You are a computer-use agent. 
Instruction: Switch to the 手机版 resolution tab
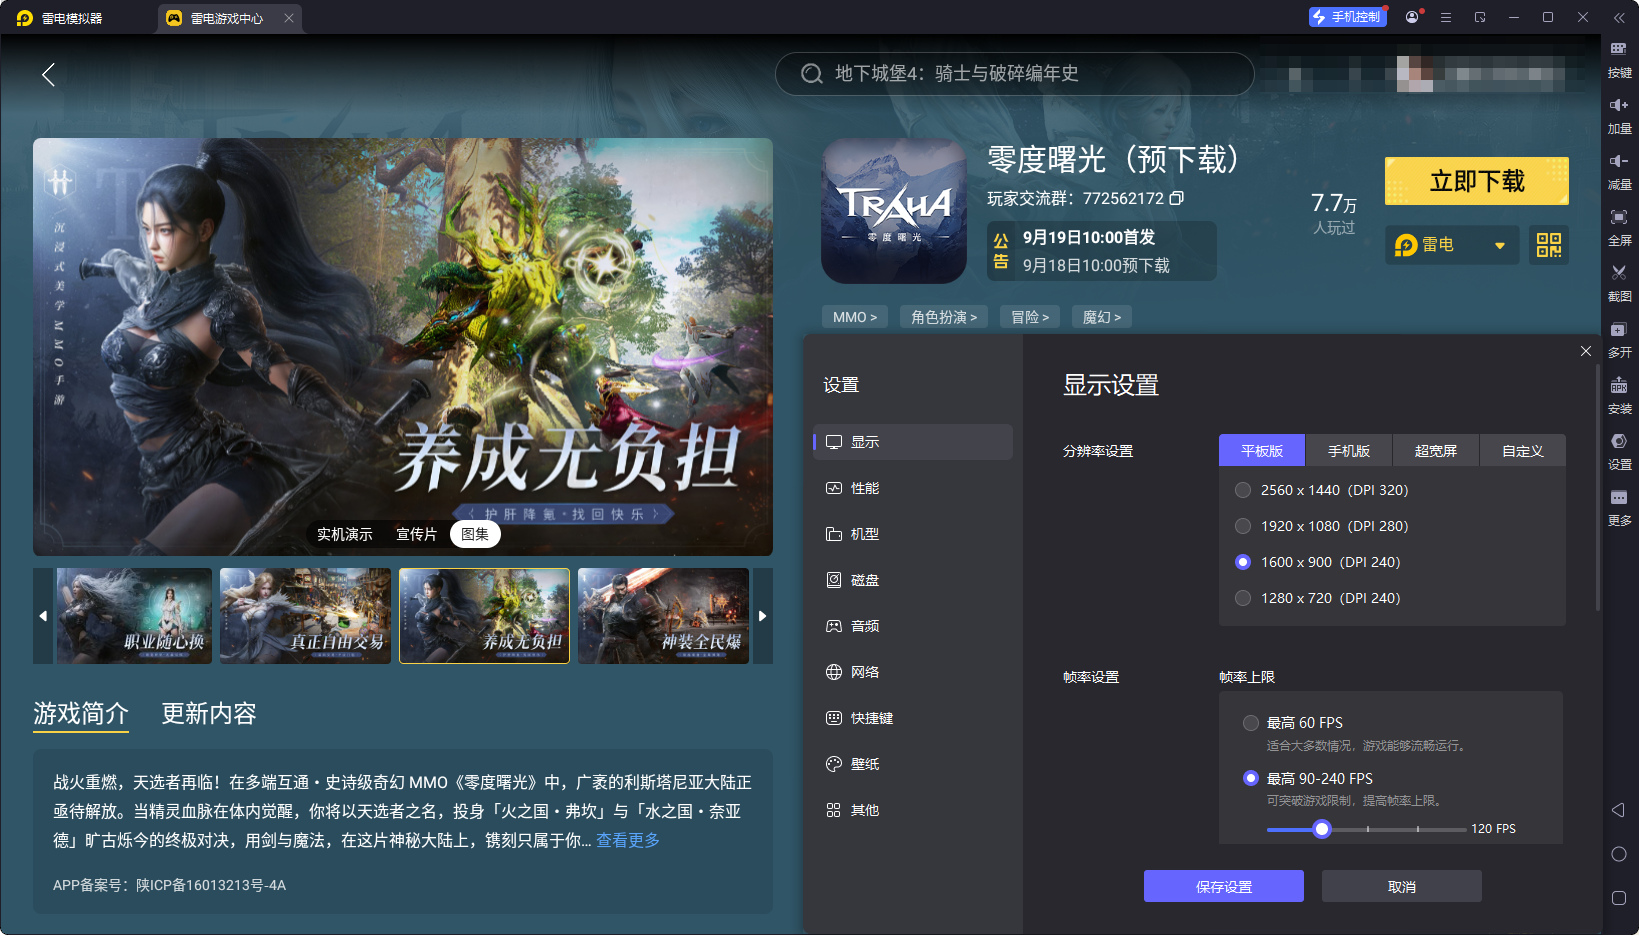(1348, 451)
